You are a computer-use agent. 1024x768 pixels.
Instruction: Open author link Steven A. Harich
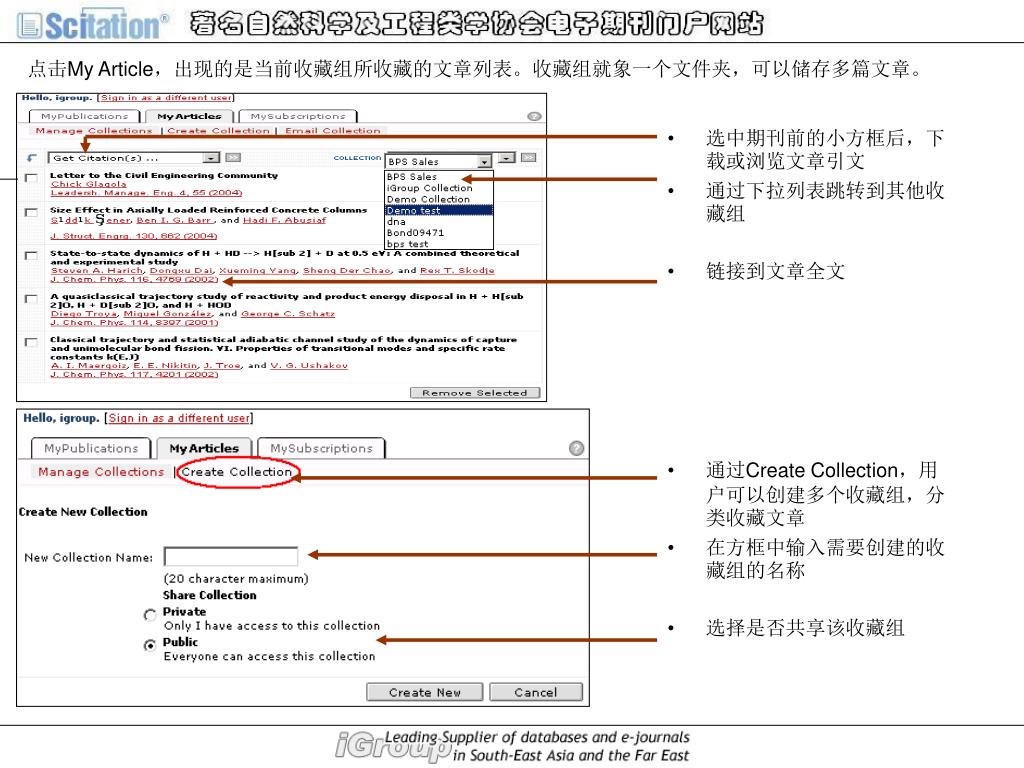click(x=97, y=270)
